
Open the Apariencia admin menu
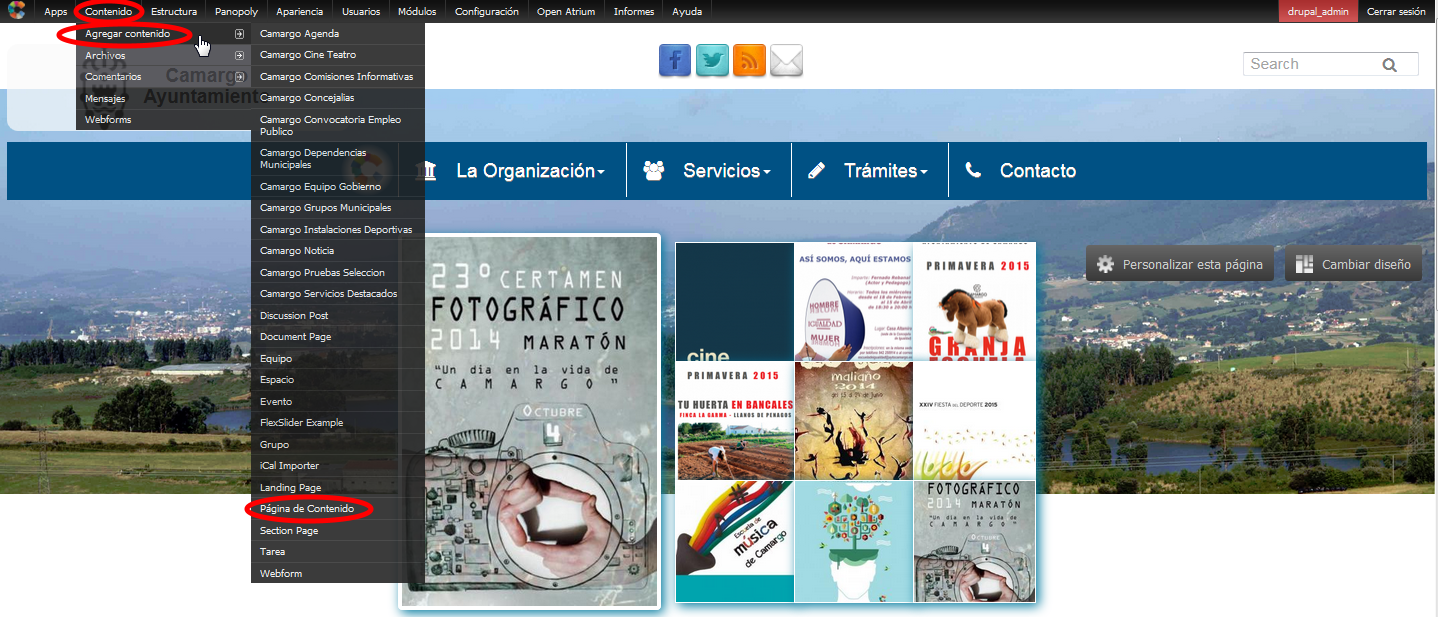300,12
